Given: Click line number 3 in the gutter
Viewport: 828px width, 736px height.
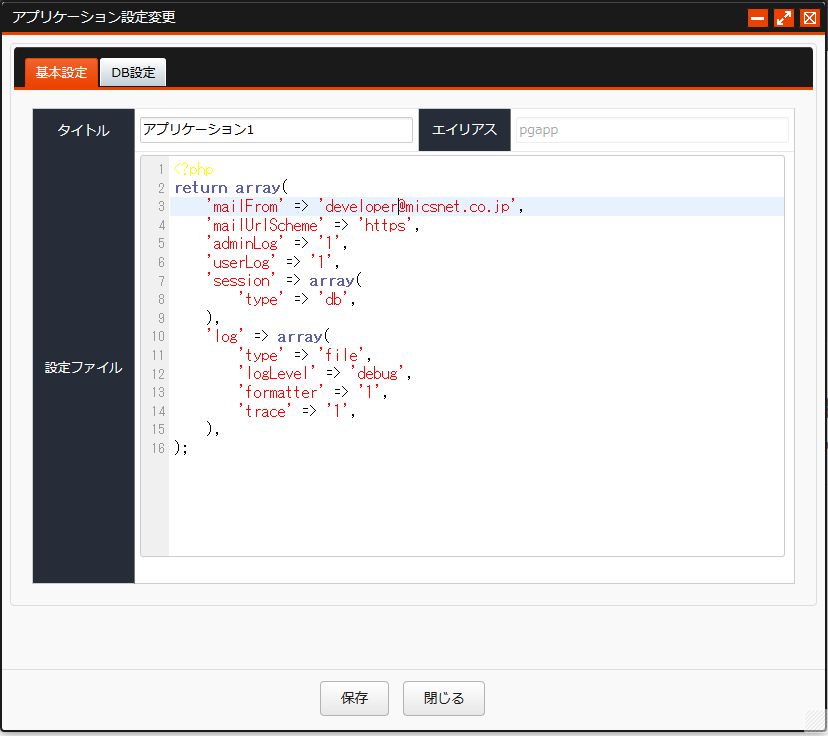Looking at the screenshot, I should (x=161, y=206).
